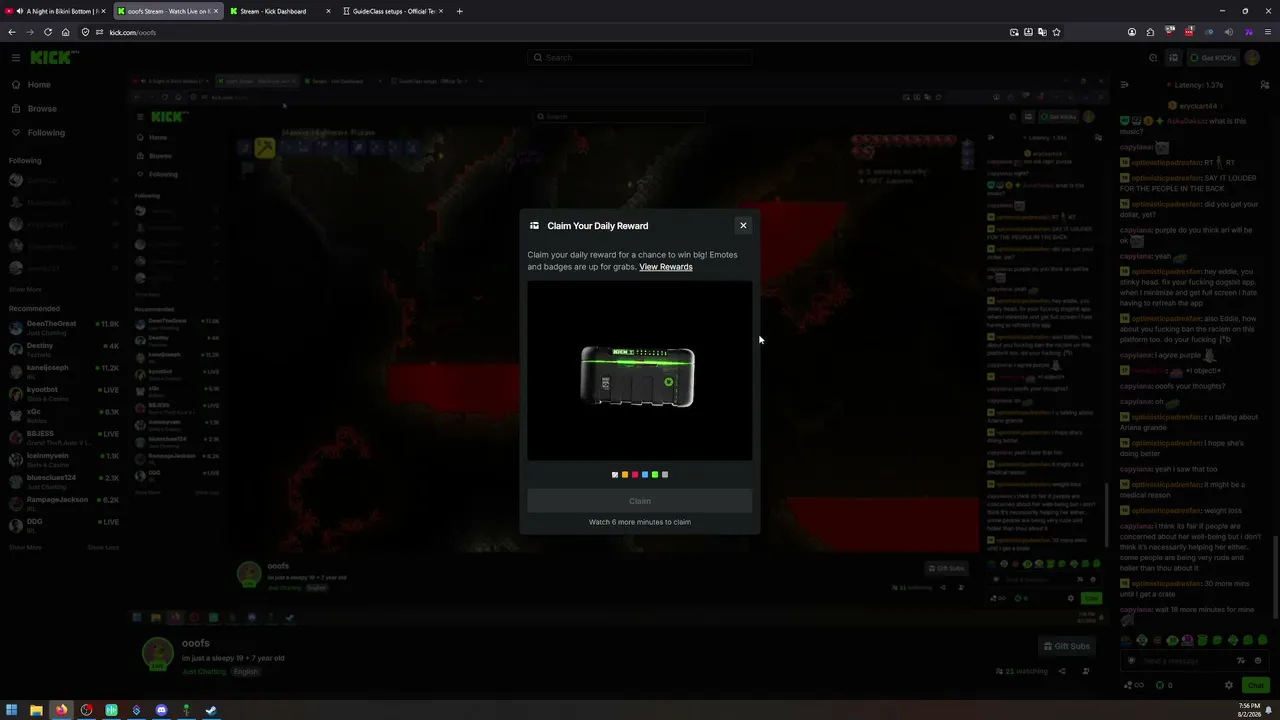Open Following in the Kick sidebar
Screen dimensions: 1280x720
tap(46, 132)
